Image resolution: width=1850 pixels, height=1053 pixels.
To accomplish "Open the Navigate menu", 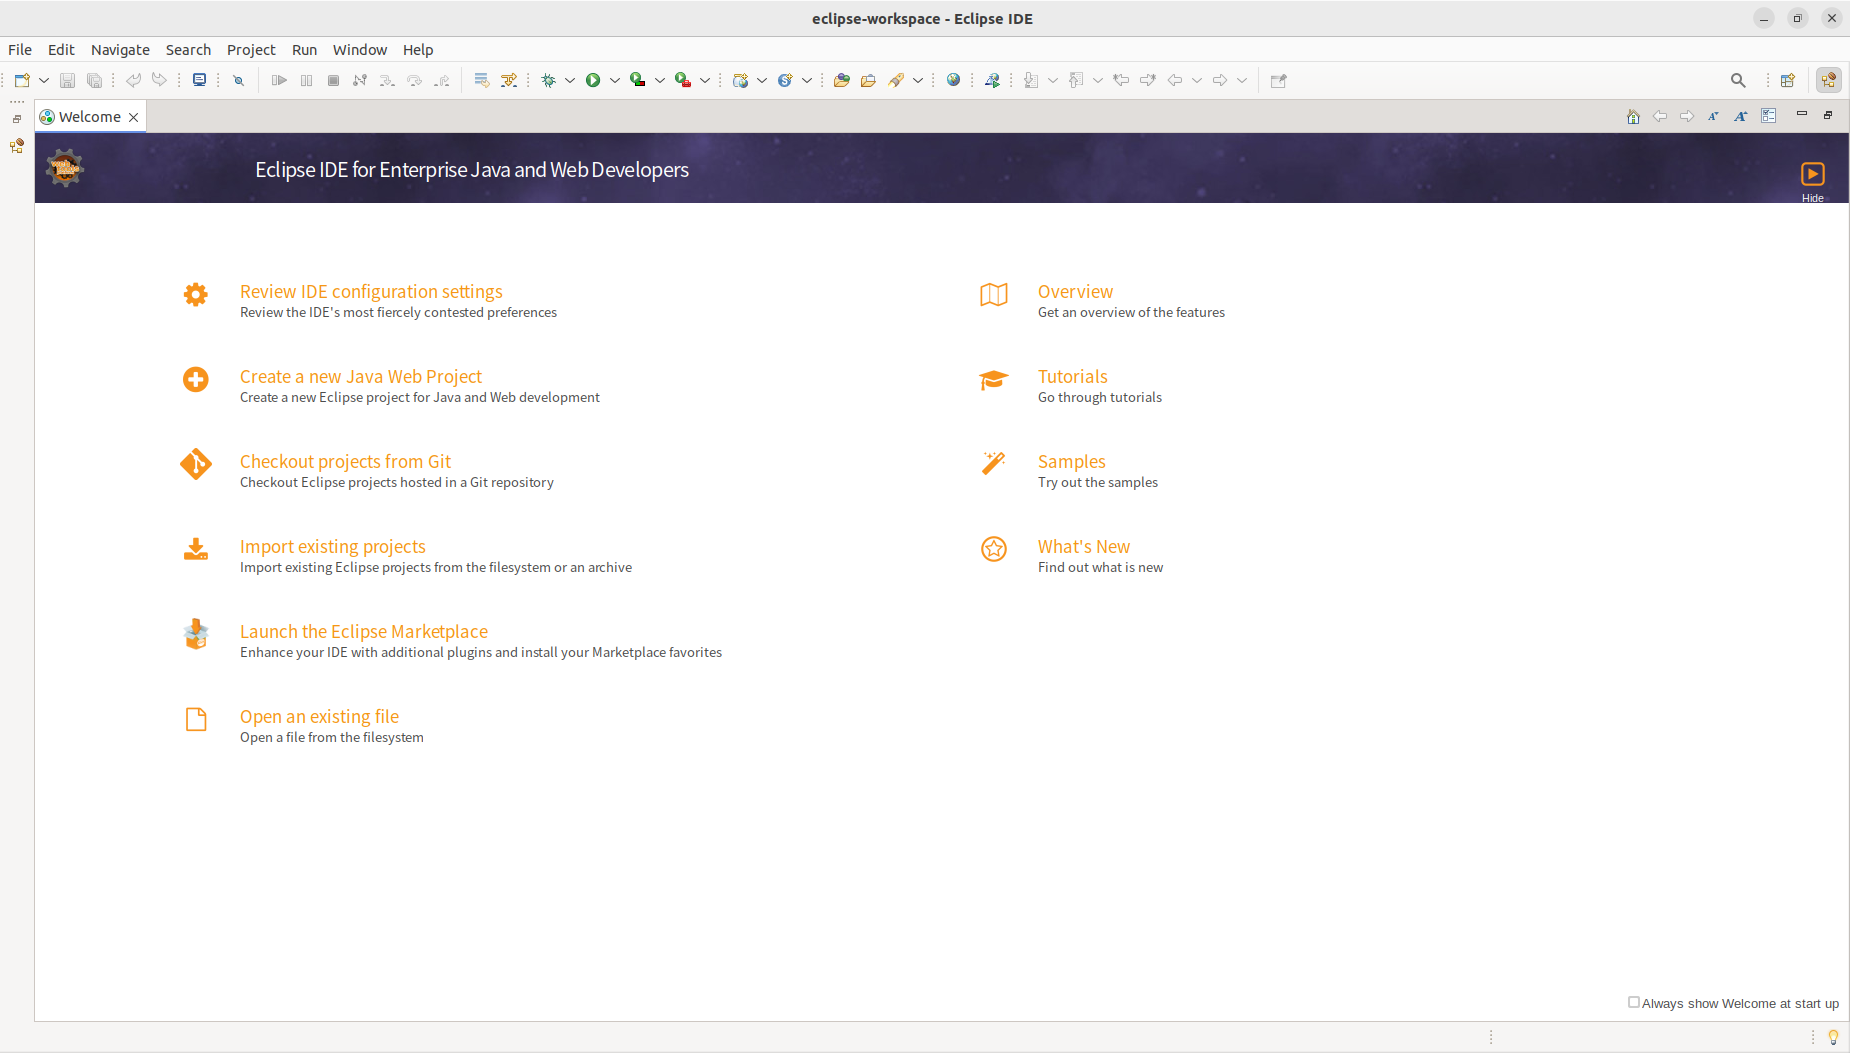I will pos(120,50).
